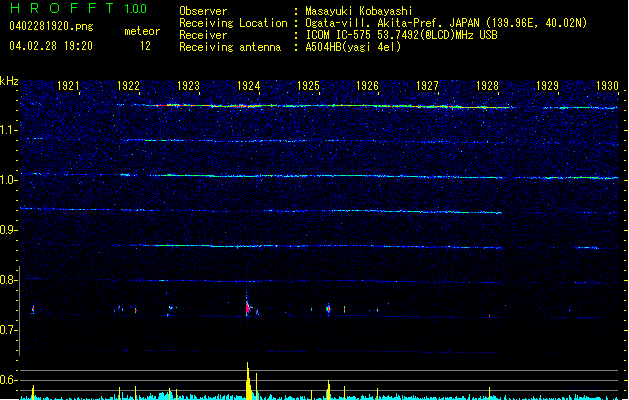
Task: Click the date stamp 04.02.28 19:20
Action: (x=51, y=46)
